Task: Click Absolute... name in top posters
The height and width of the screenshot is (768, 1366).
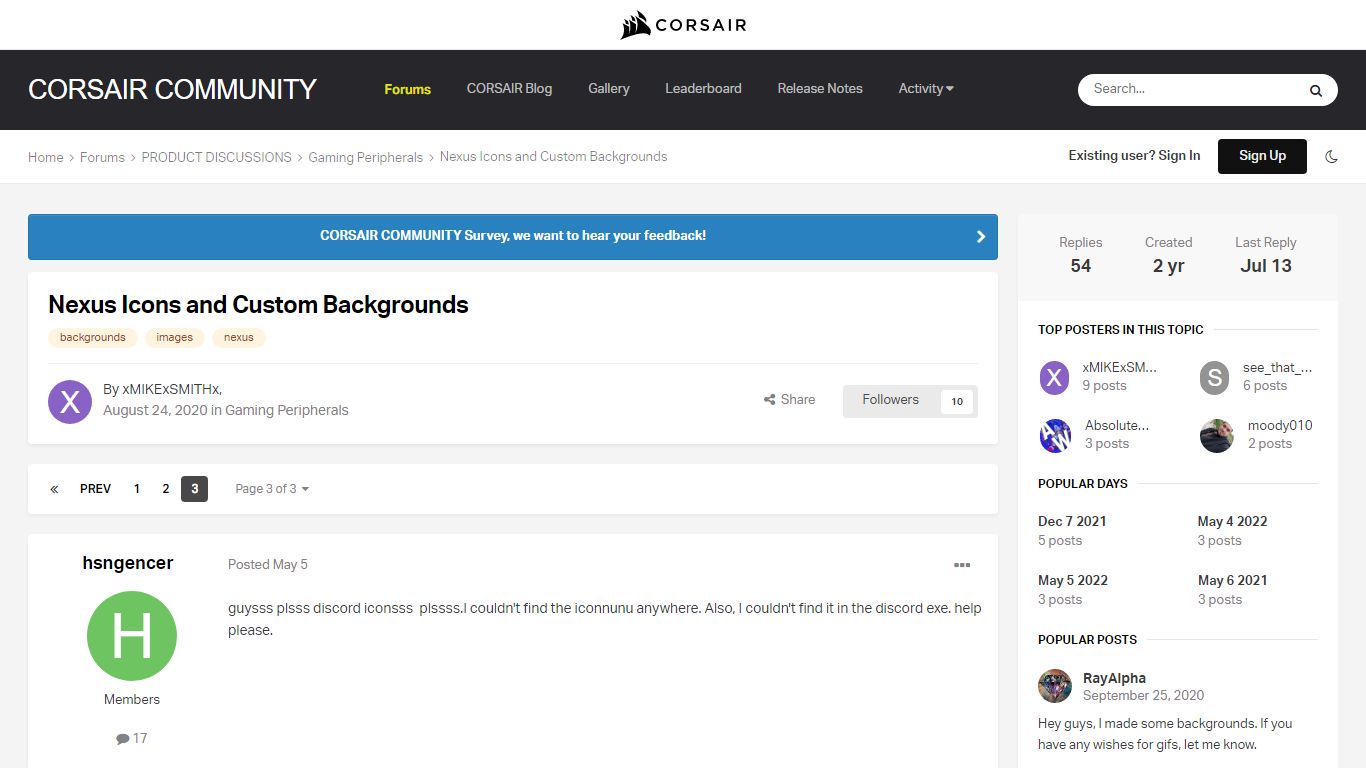Action: pos(1117,425)
